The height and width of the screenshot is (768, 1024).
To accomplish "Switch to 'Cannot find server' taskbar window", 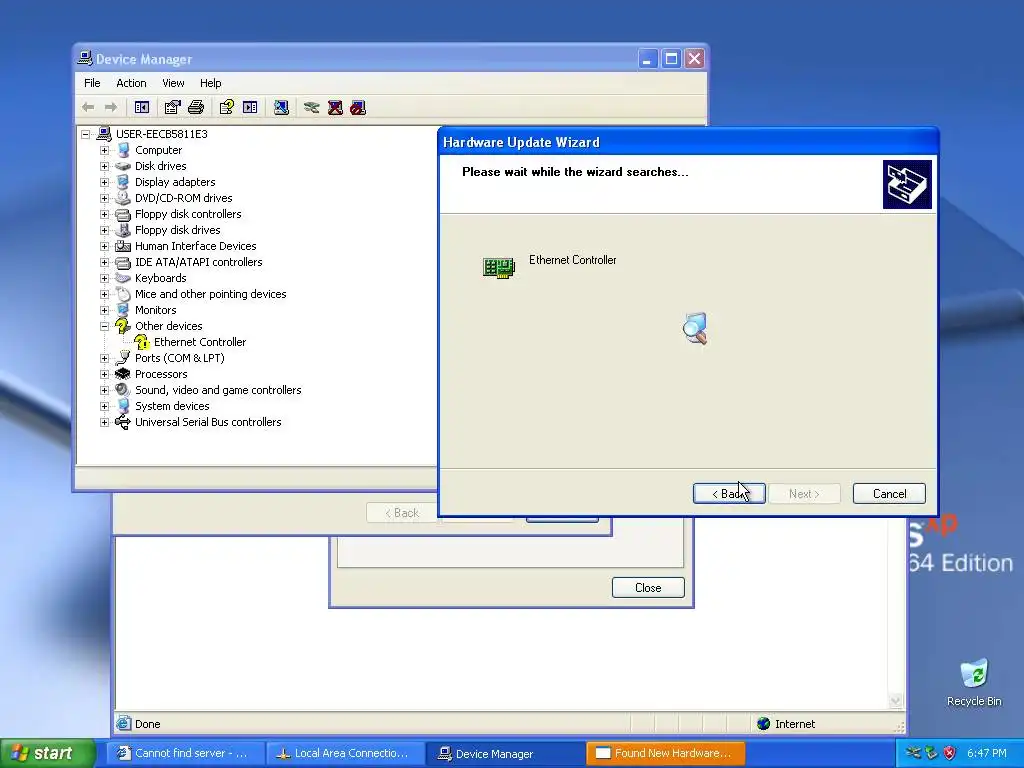I will 185,753.
